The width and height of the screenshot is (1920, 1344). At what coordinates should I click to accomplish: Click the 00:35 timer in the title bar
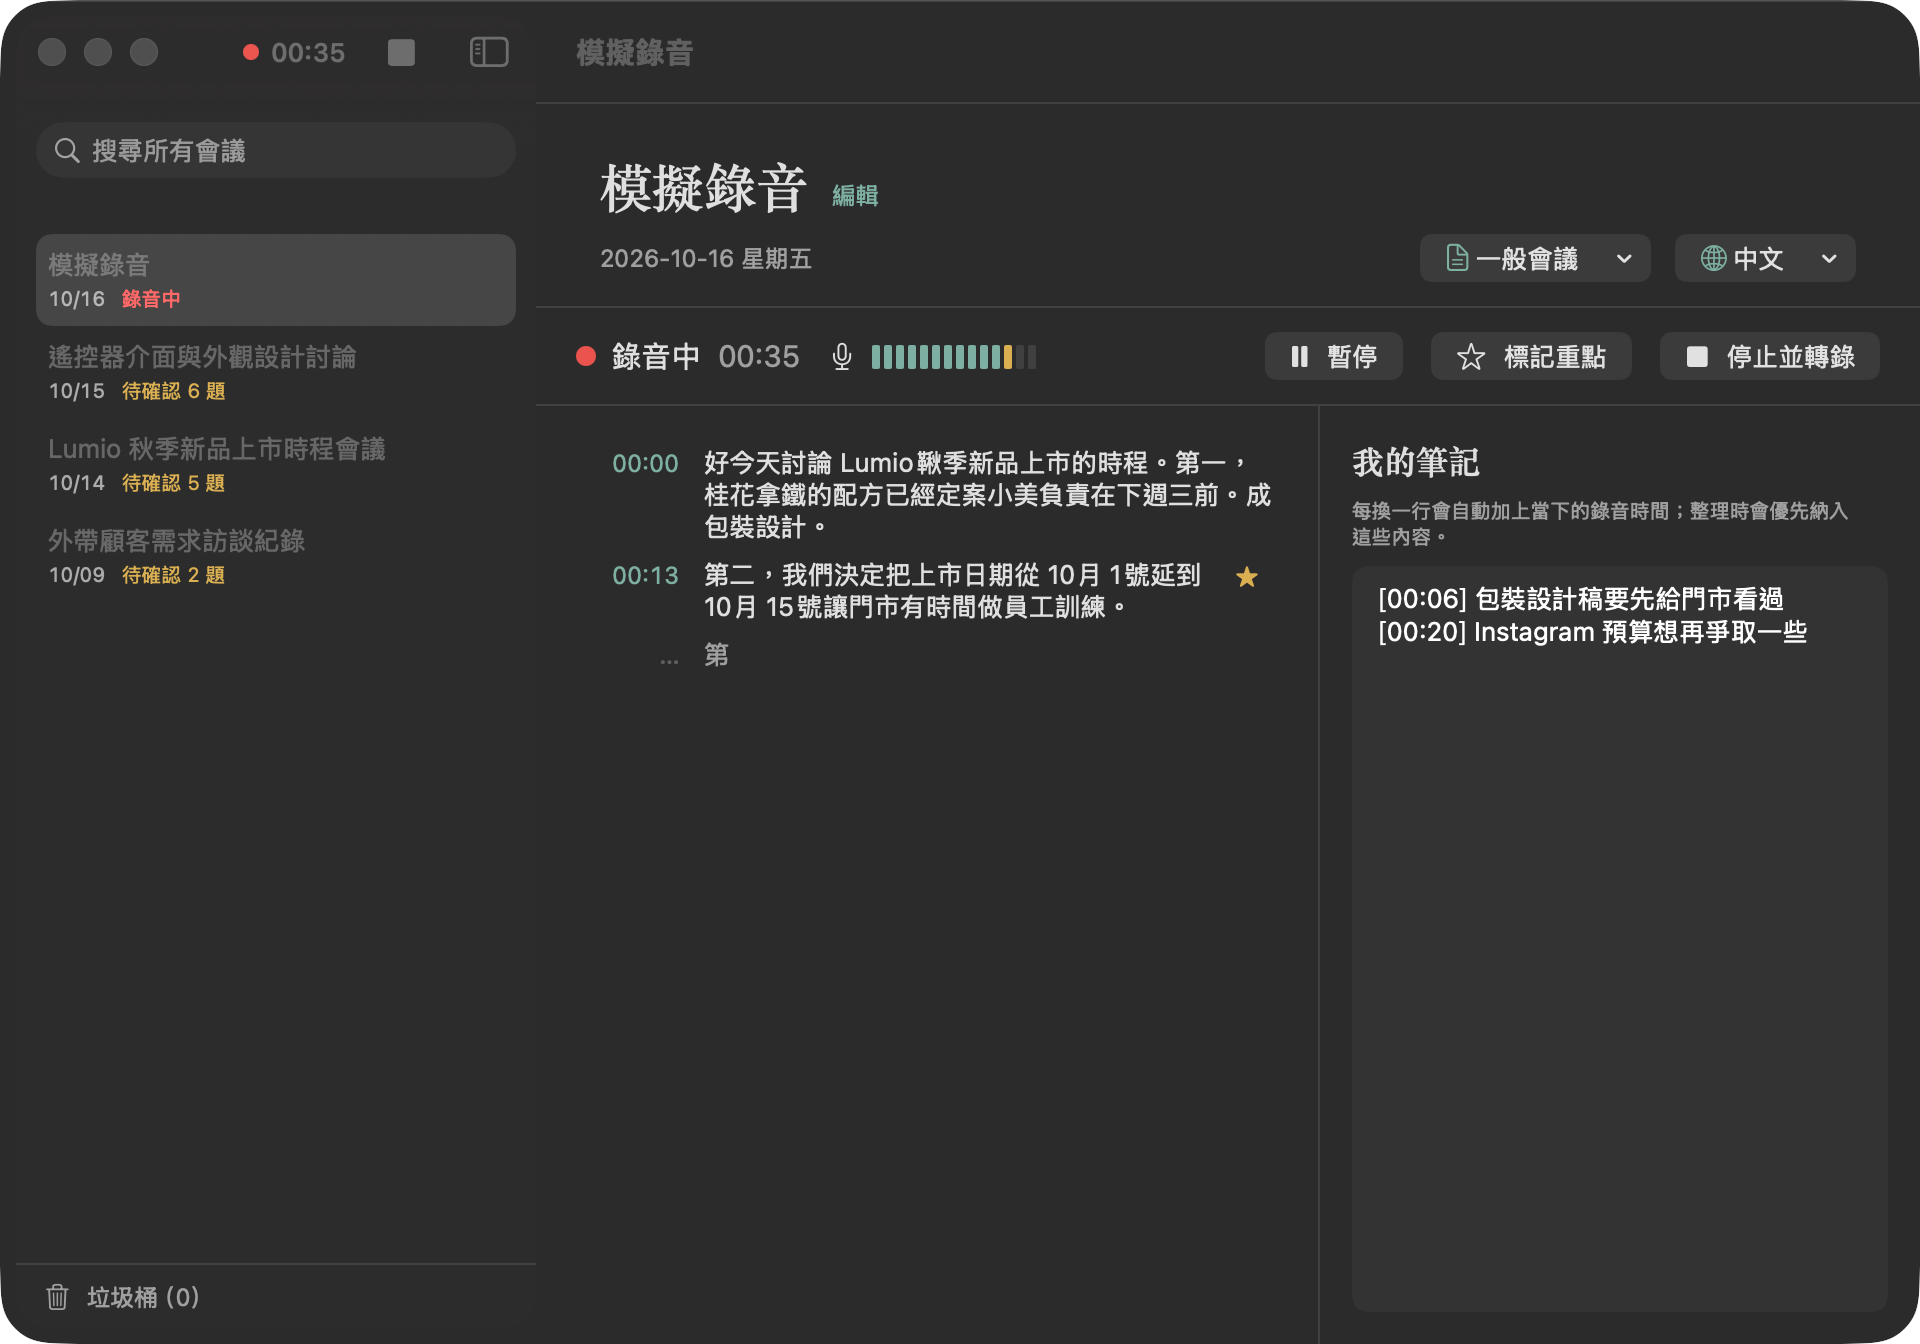click(308, 52)
